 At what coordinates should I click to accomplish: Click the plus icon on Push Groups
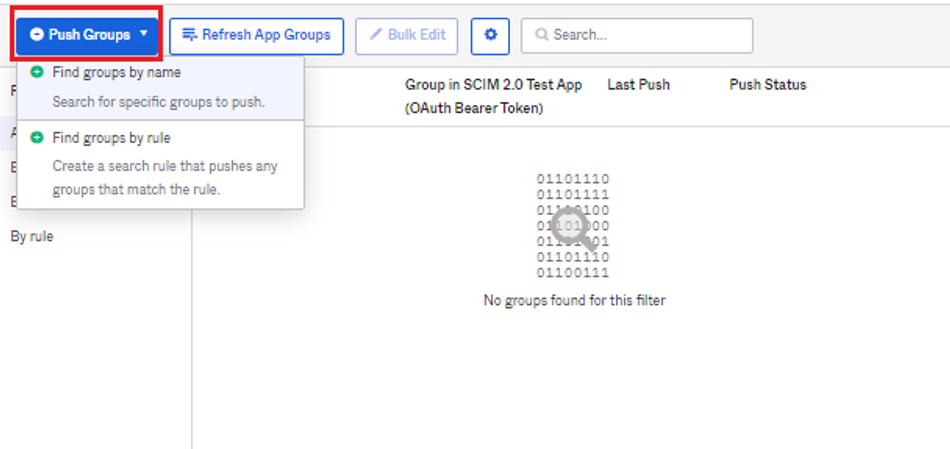(x=36, y=35)
